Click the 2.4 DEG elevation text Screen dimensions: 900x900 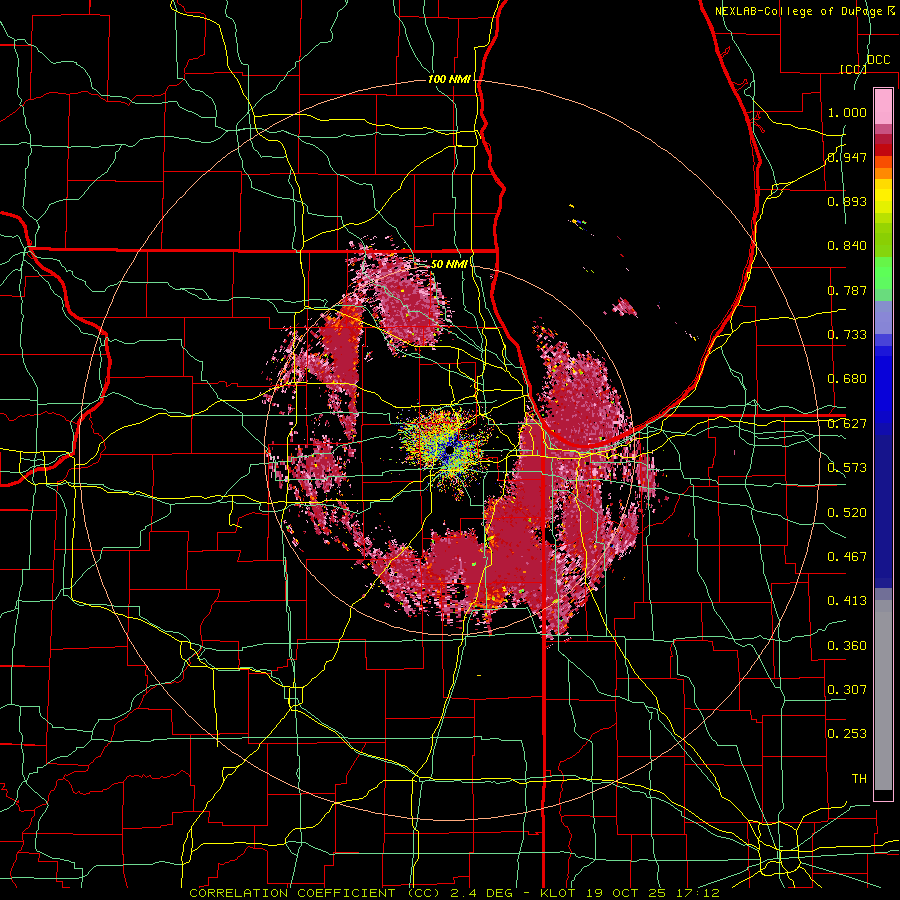(x=480, y=893)
